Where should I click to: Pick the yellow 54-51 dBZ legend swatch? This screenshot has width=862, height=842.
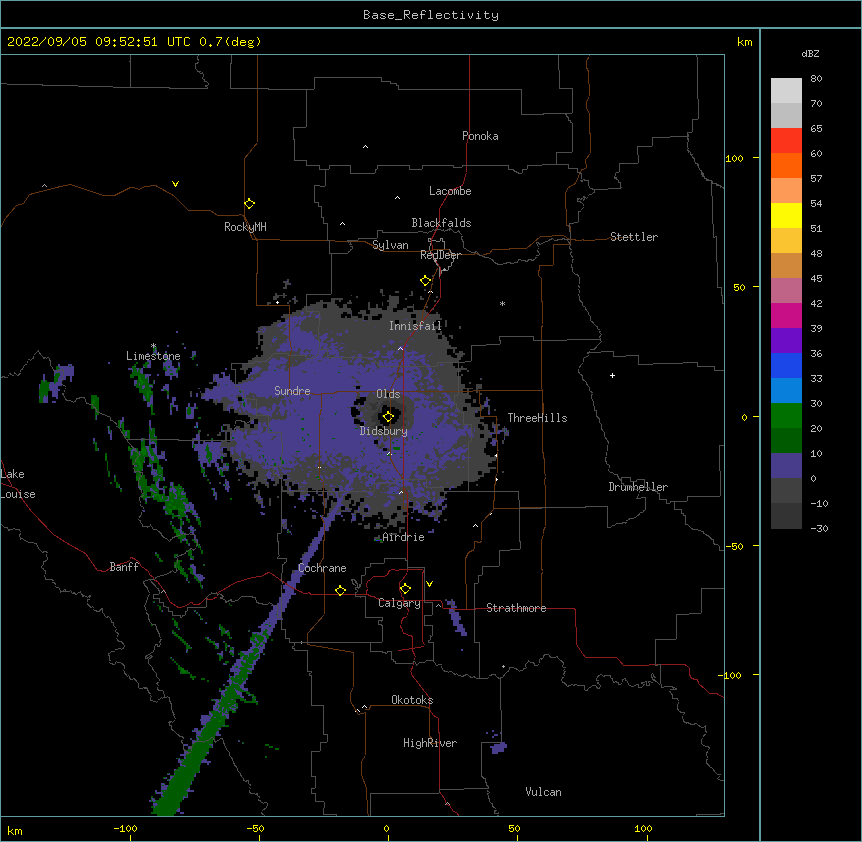(x=786, y=215)
